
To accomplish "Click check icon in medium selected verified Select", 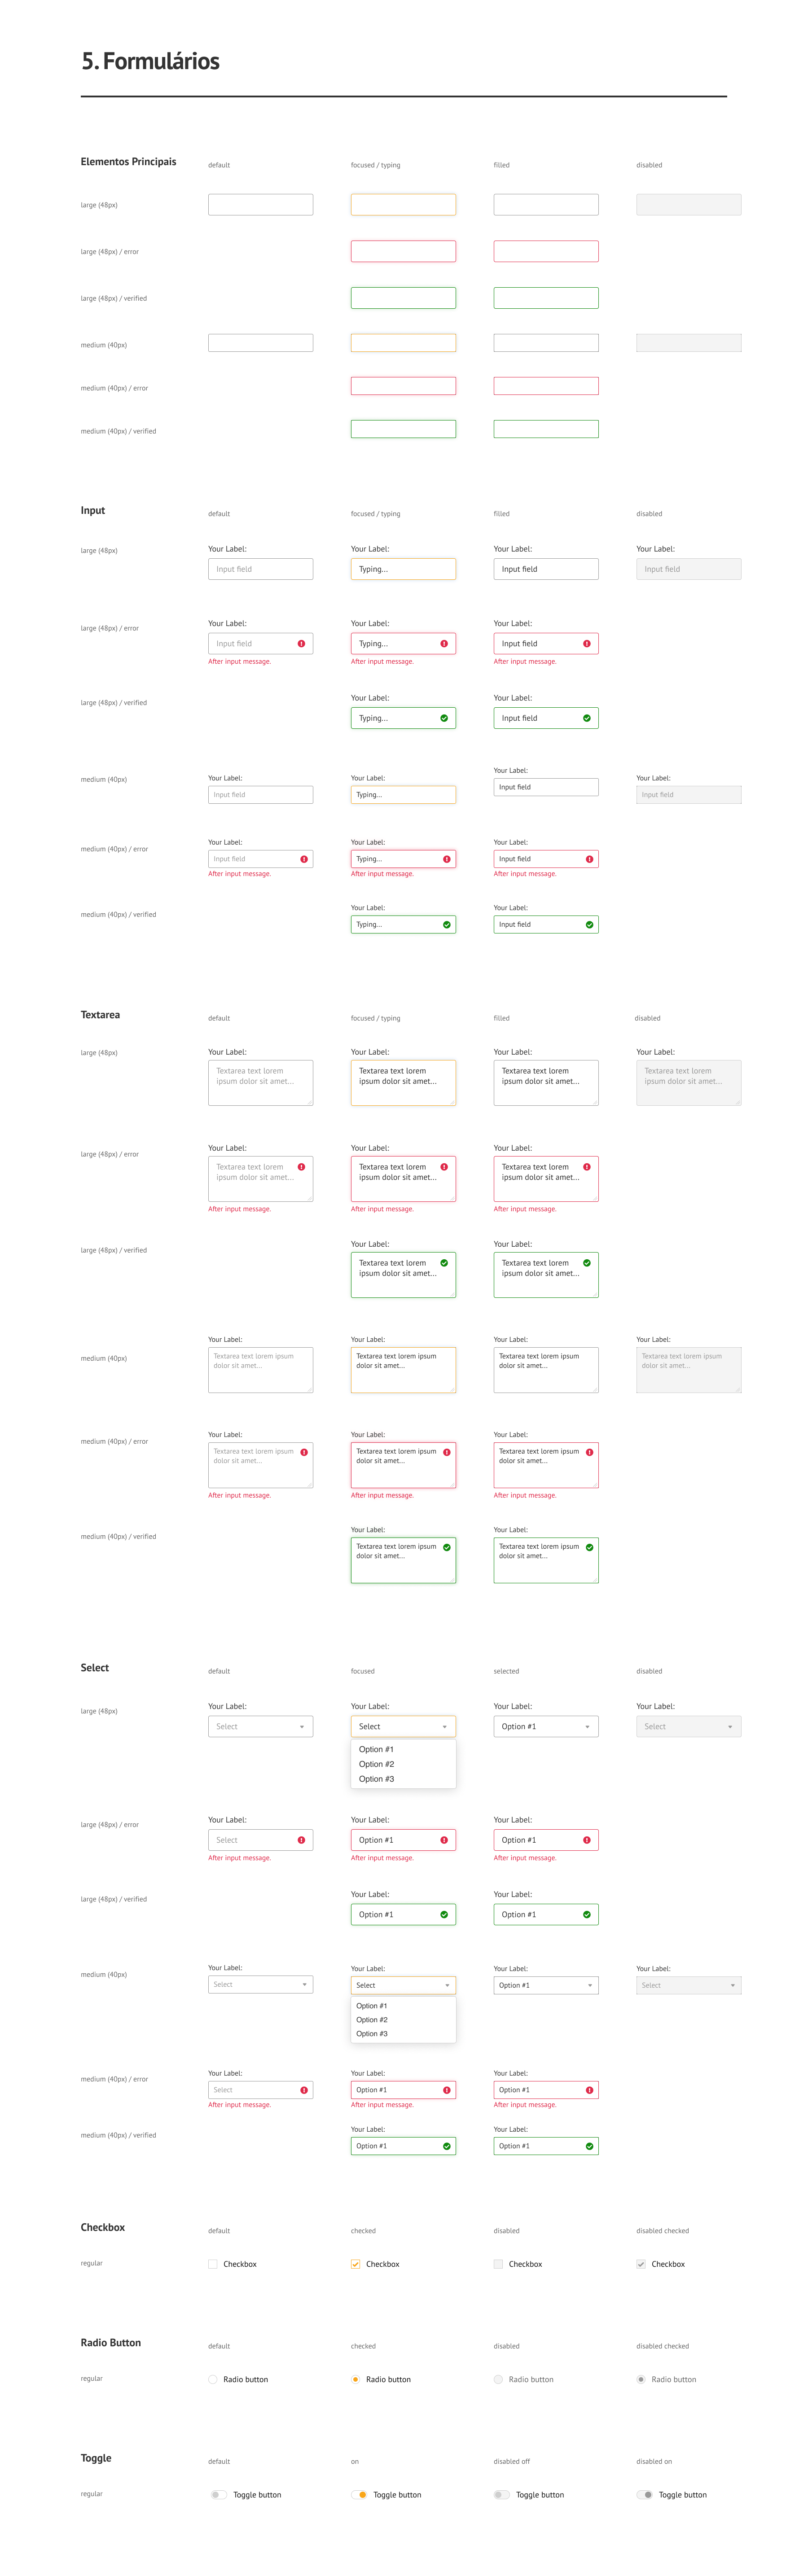I will point(590,2146).
